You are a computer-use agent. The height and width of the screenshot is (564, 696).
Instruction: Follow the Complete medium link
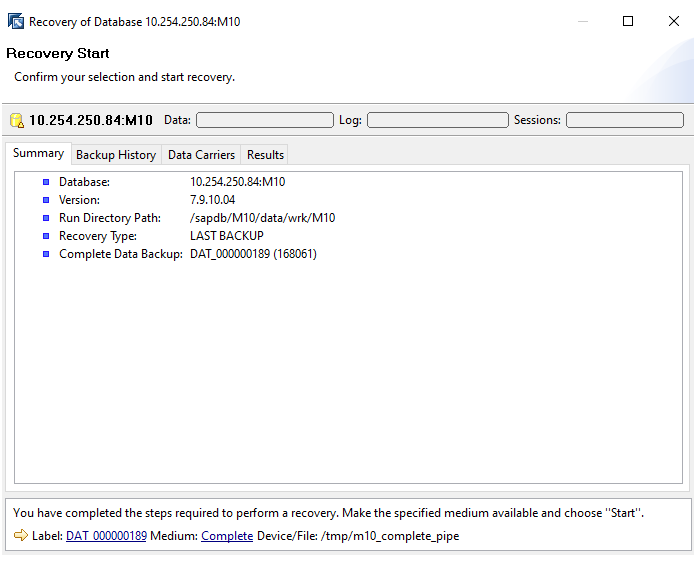pyautogui.click(x=227, y=536)
